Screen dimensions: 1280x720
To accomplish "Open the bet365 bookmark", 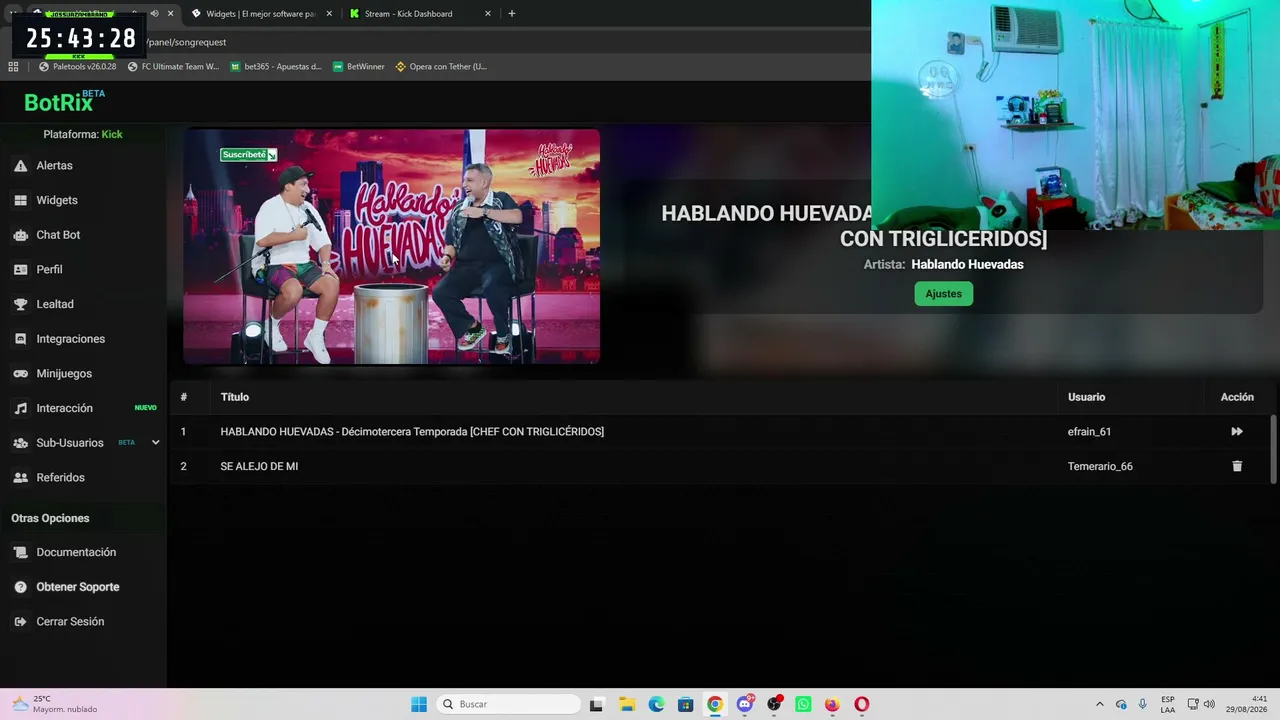I will click(276, 67).
